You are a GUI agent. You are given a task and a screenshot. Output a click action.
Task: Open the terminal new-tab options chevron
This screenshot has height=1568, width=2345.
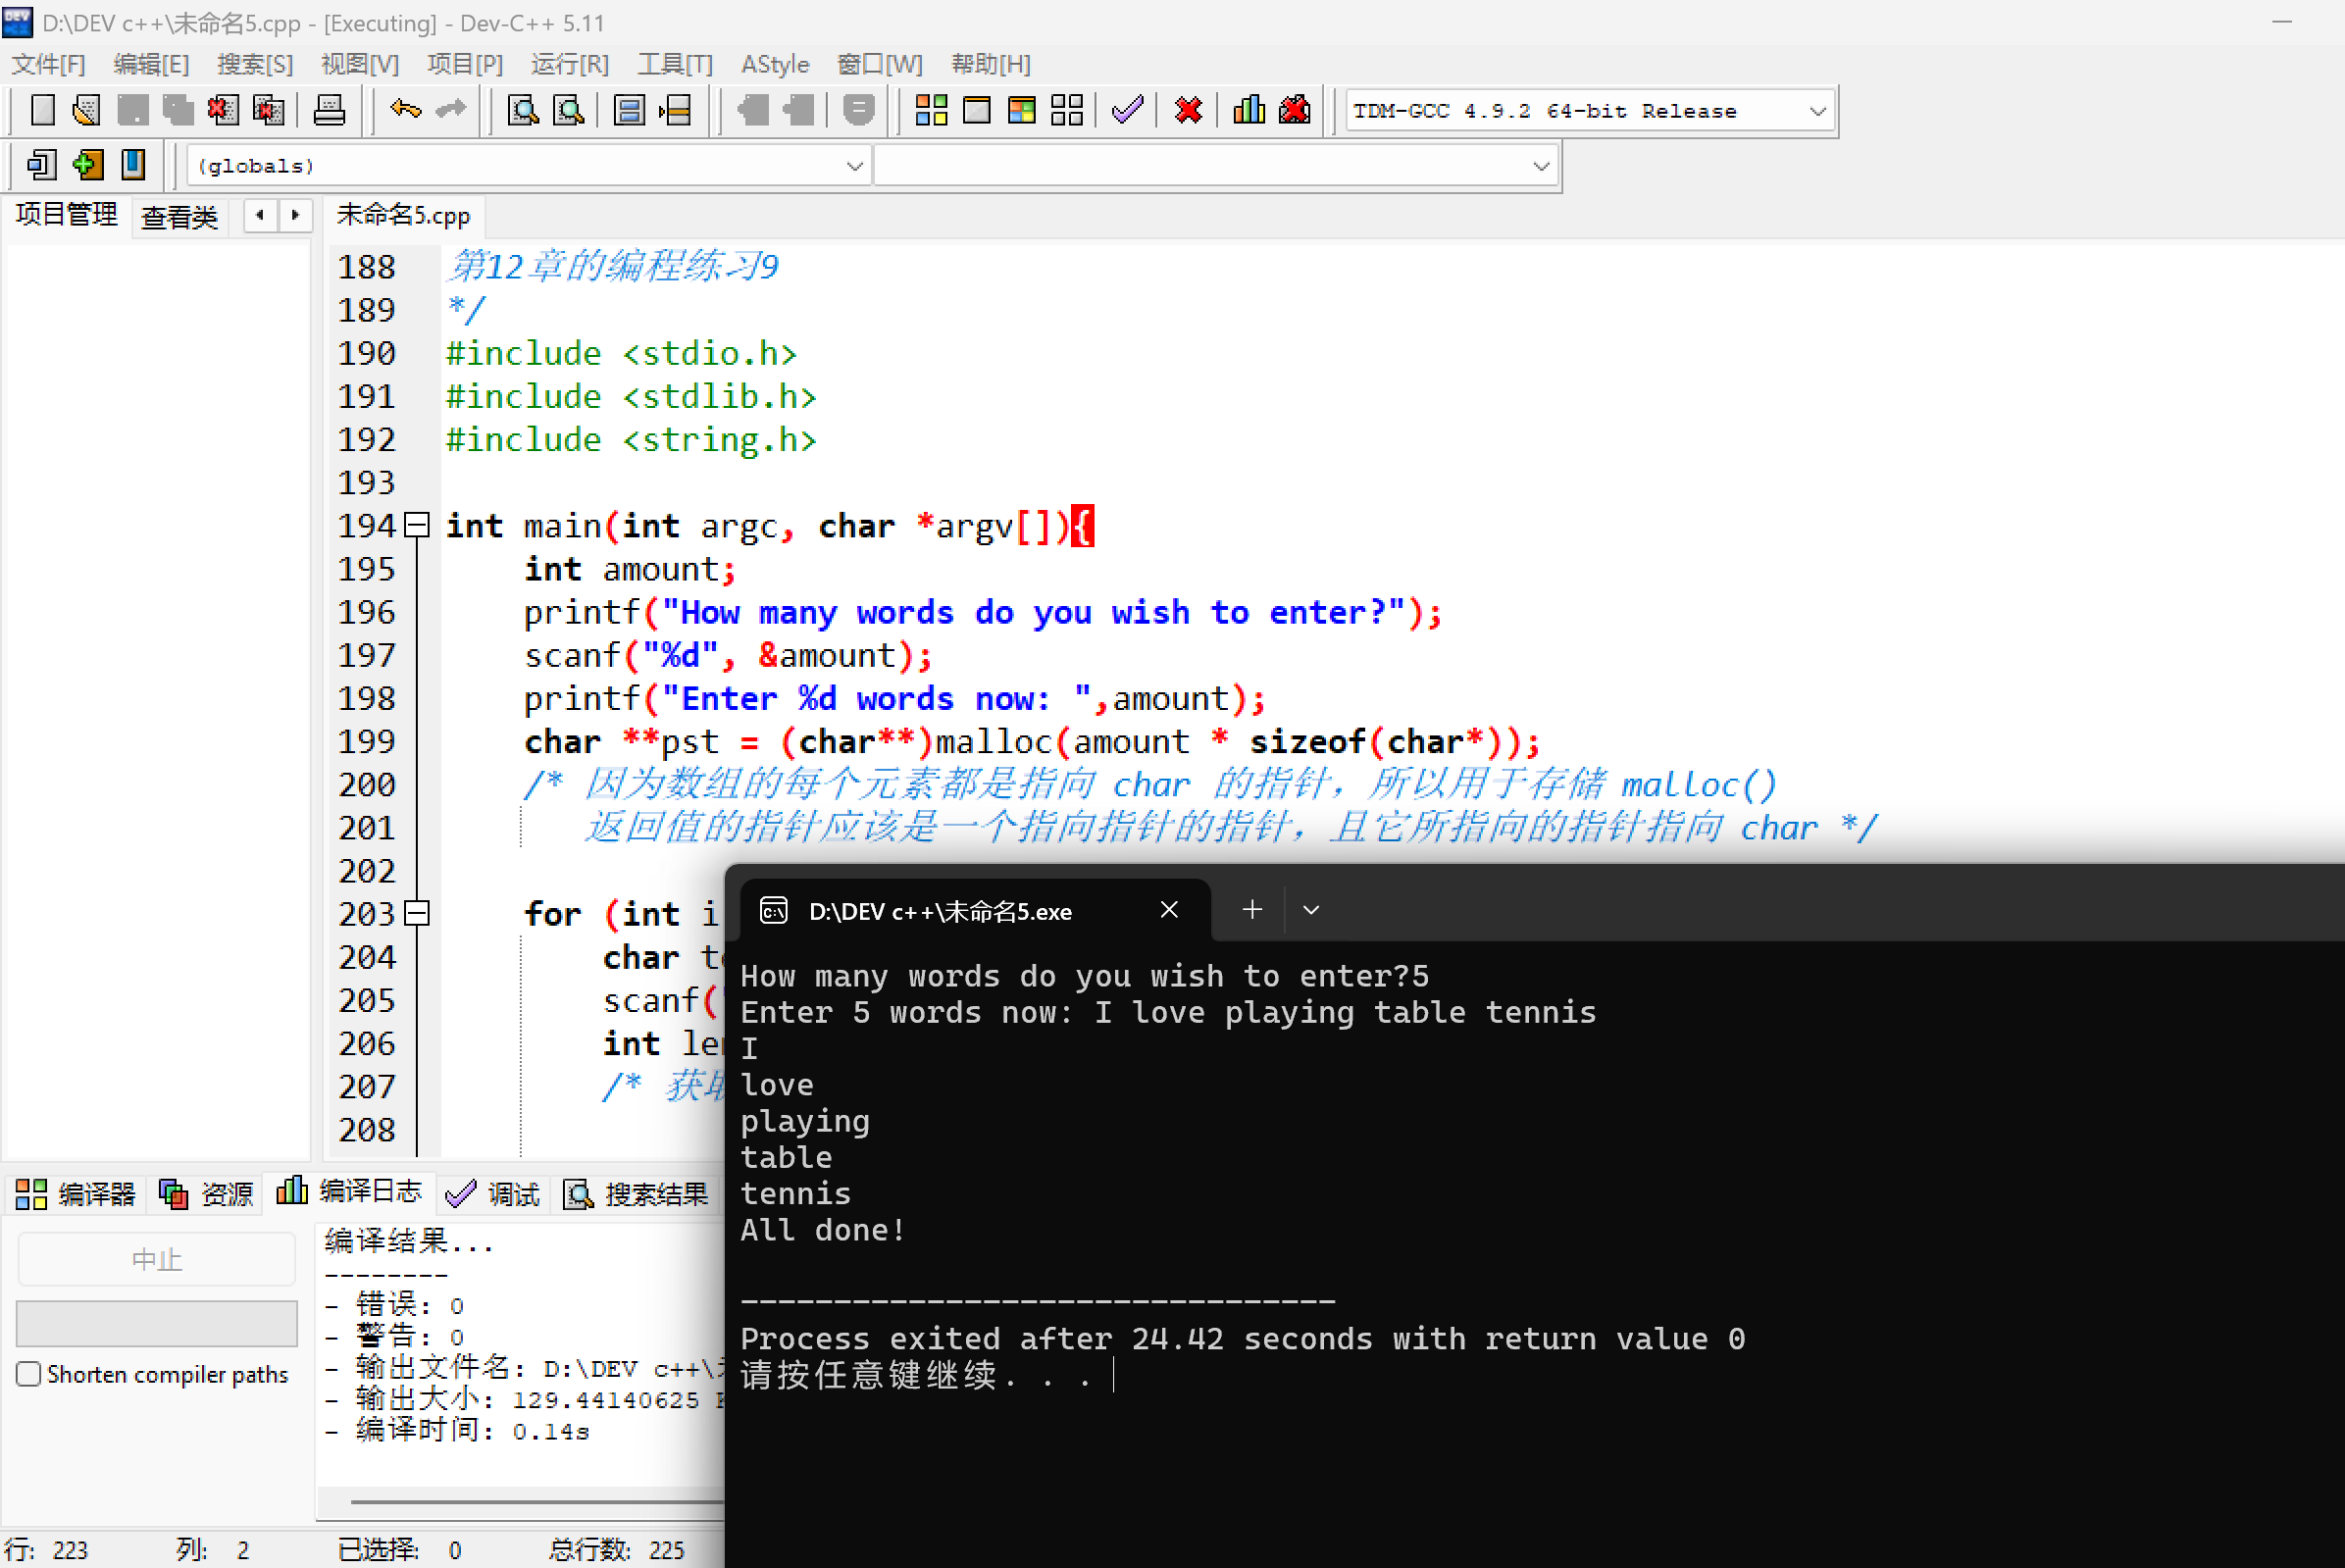pos(1310,910)
